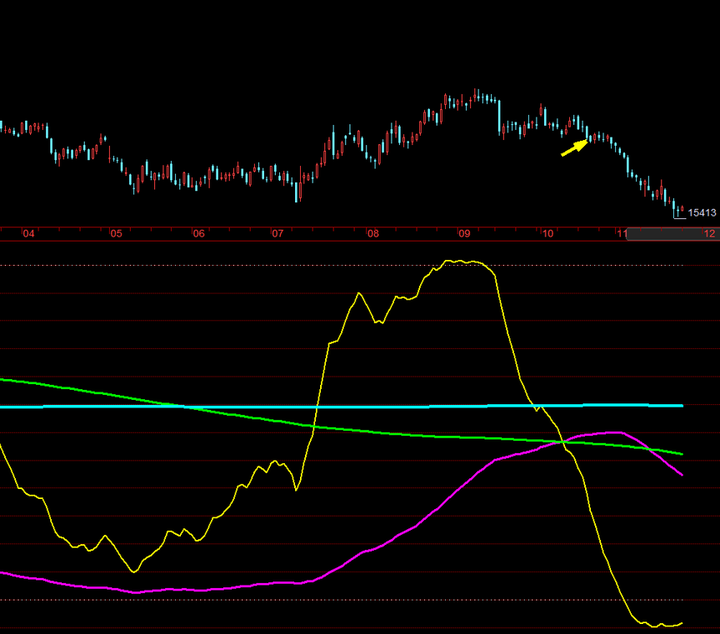Select the 05 month label on time axis
This screenshot has height=634, width=720.
(x=116, y=234)
